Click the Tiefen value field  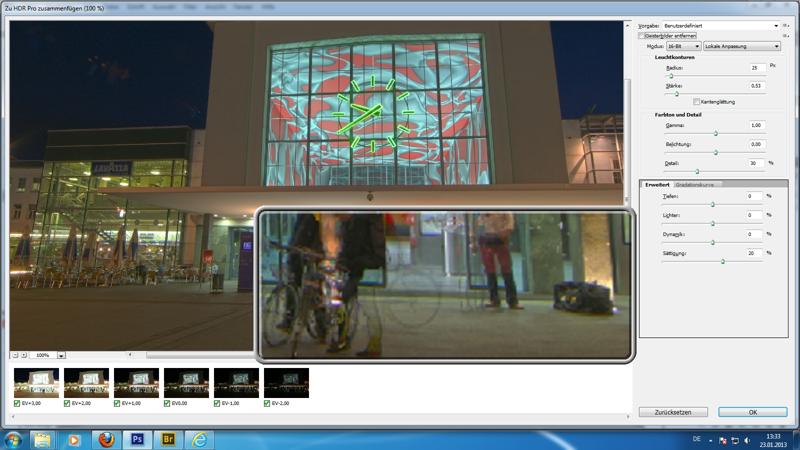pyautogui.click(x=753, y=196)
